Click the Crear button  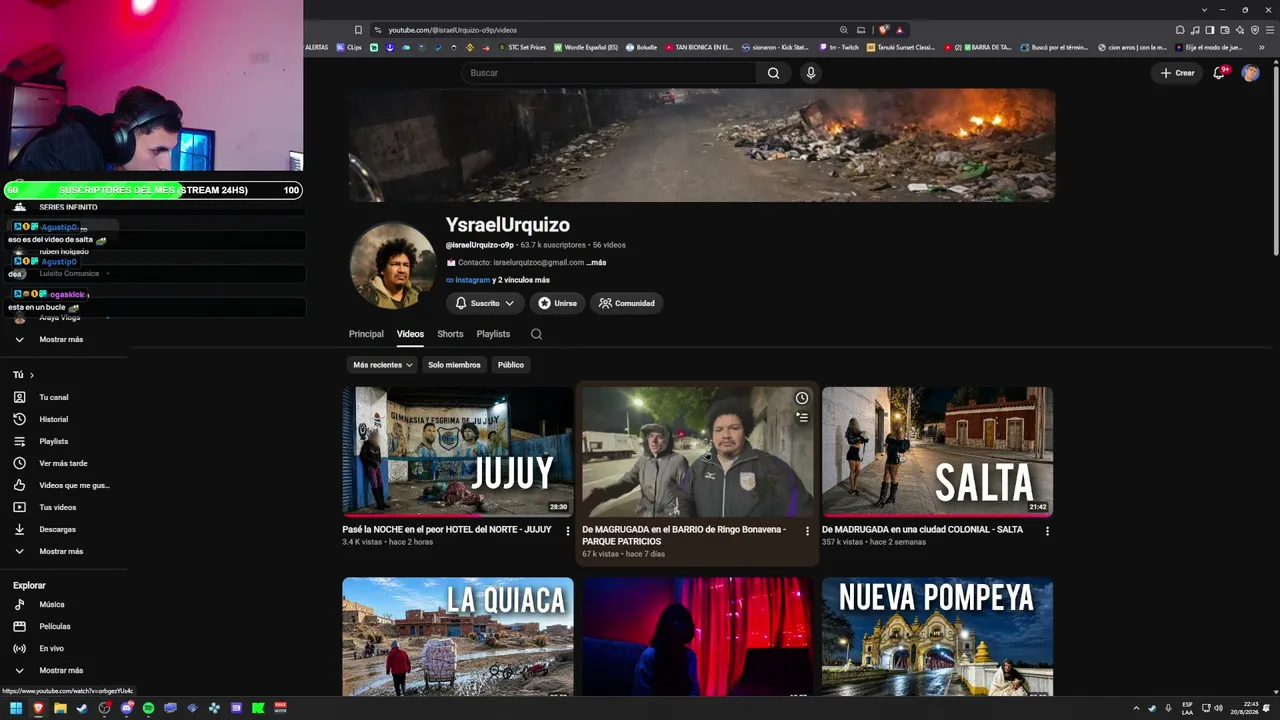click(x=1177, y=73)
